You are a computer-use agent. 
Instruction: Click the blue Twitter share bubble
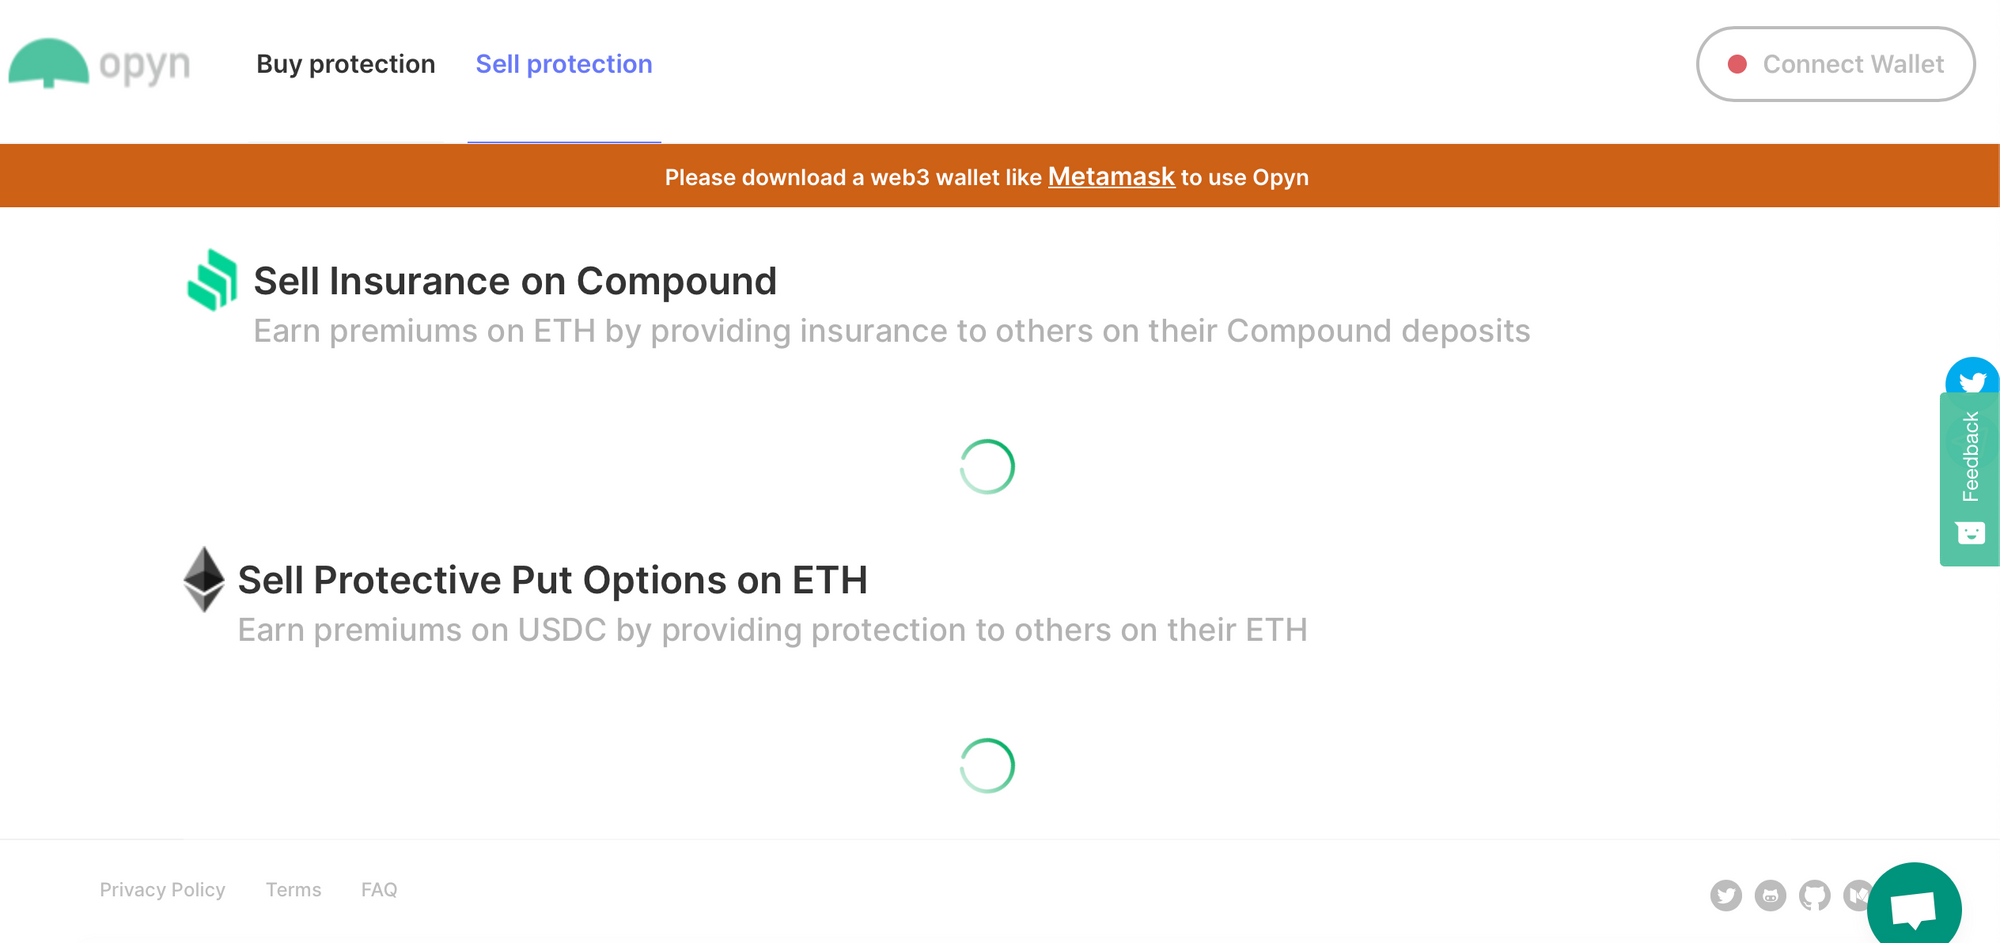coord(1972,379)
